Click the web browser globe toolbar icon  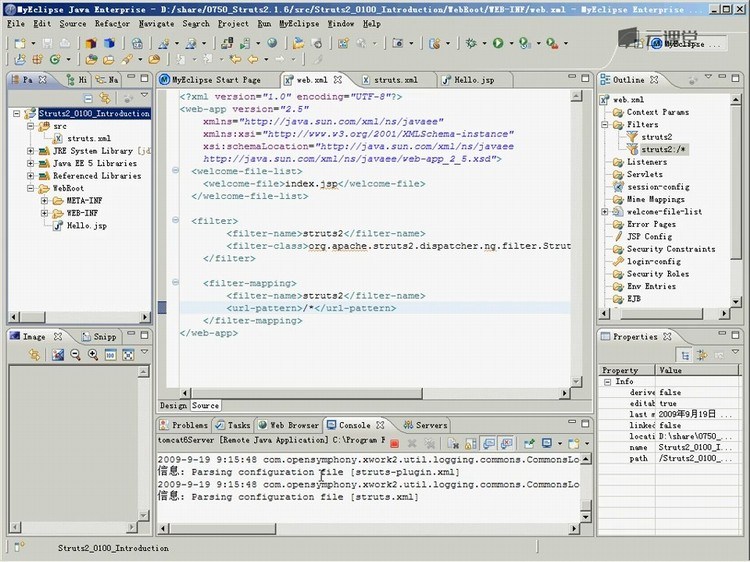272,44
